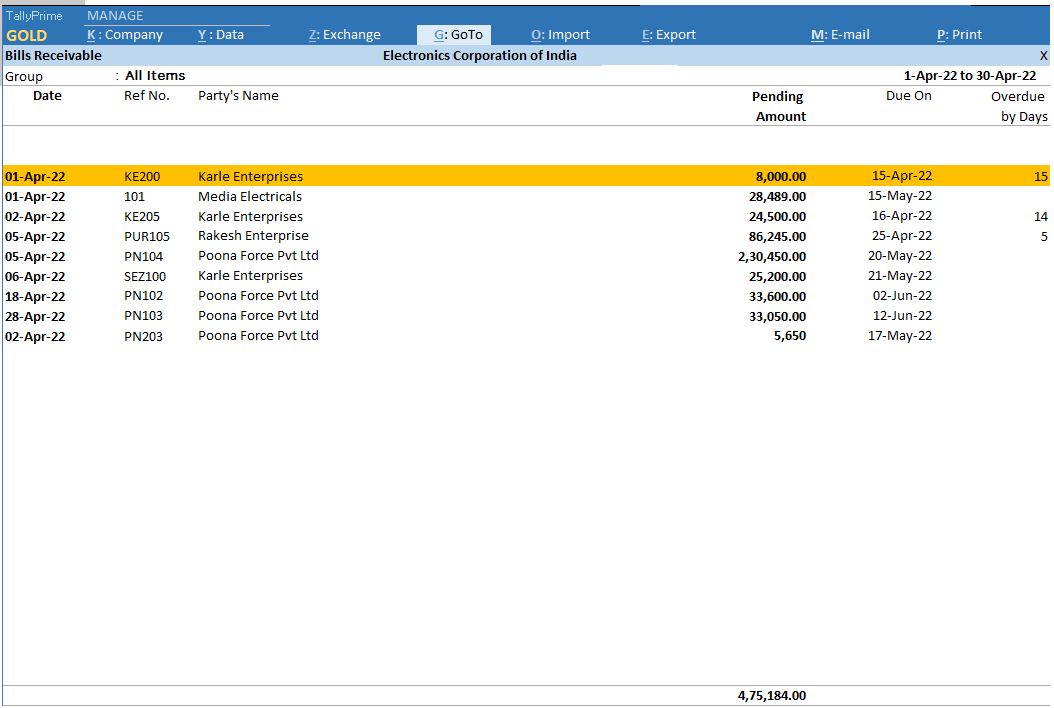Select the KE200 Karle Enterprises row
The image size is (1054, 708).
coord(250,177)
